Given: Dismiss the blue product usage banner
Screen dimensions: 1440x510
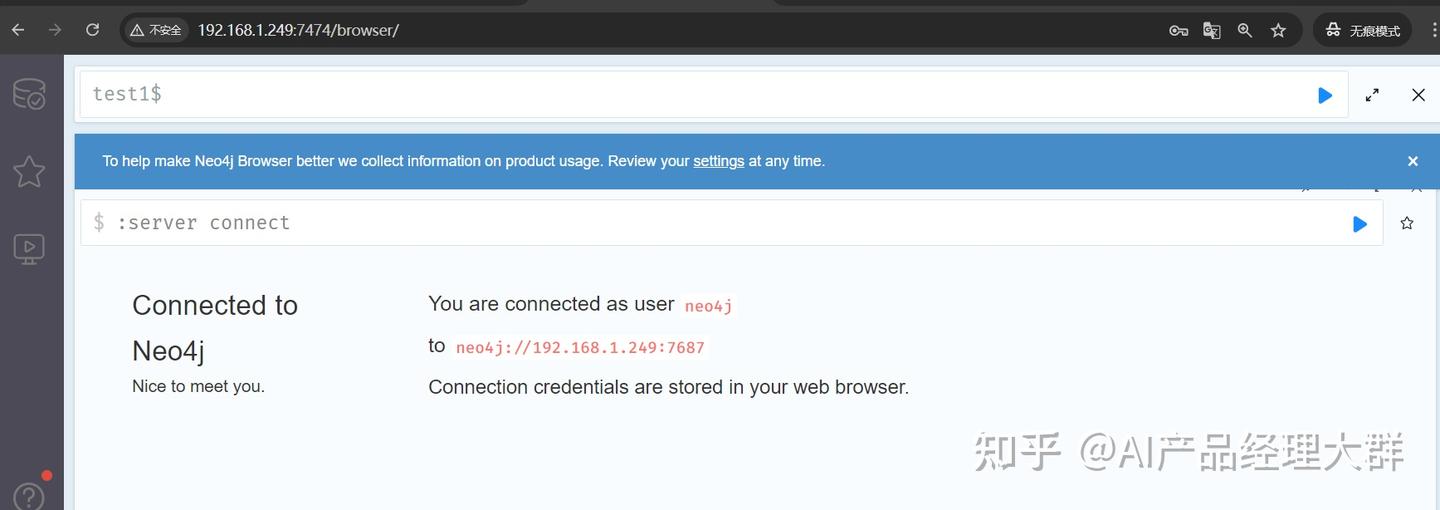Looking at the screenshot, I should (x=1412, y=161).
